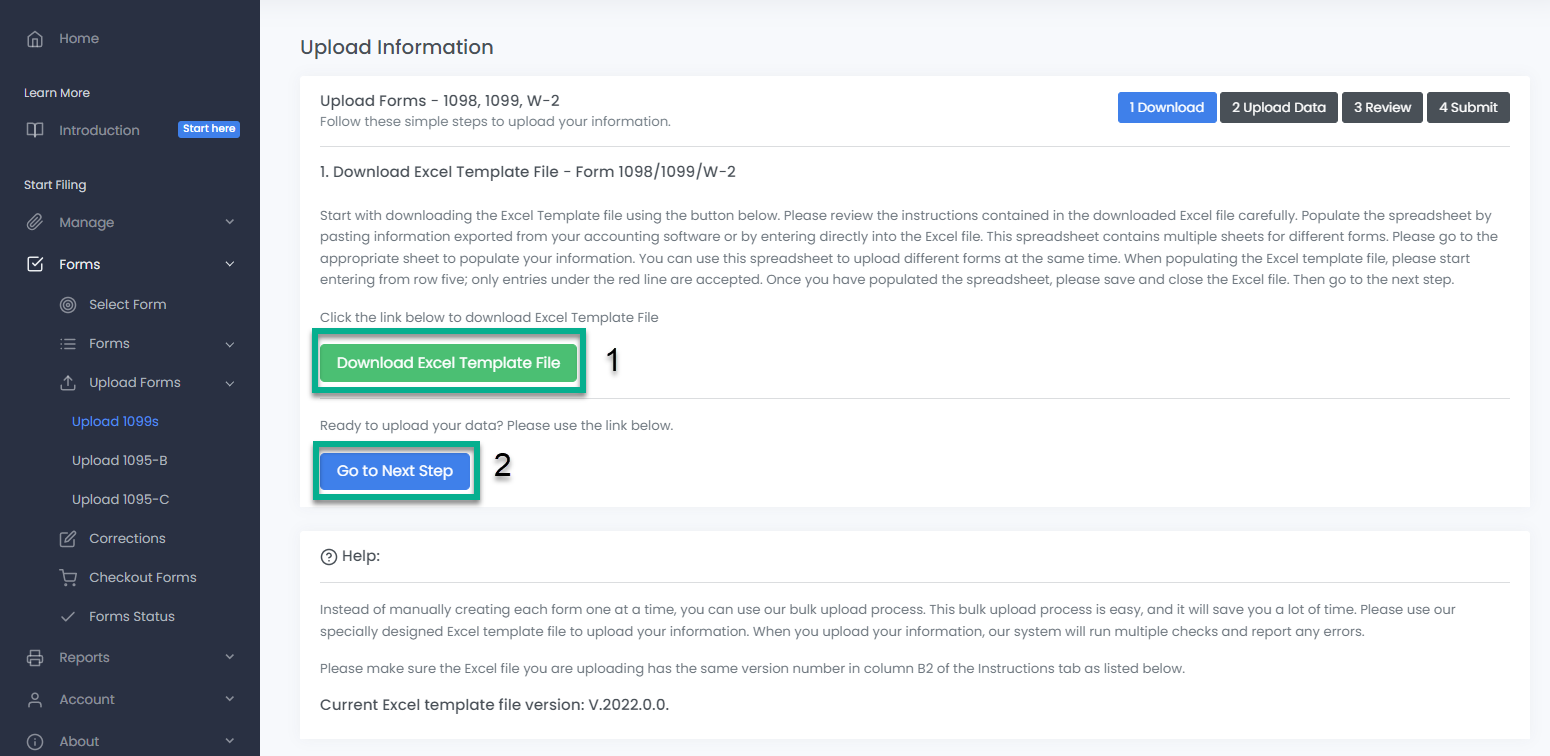Switch to the 2 Upload Data step
Viewport: 1550px width, 756px height.
1278,108
